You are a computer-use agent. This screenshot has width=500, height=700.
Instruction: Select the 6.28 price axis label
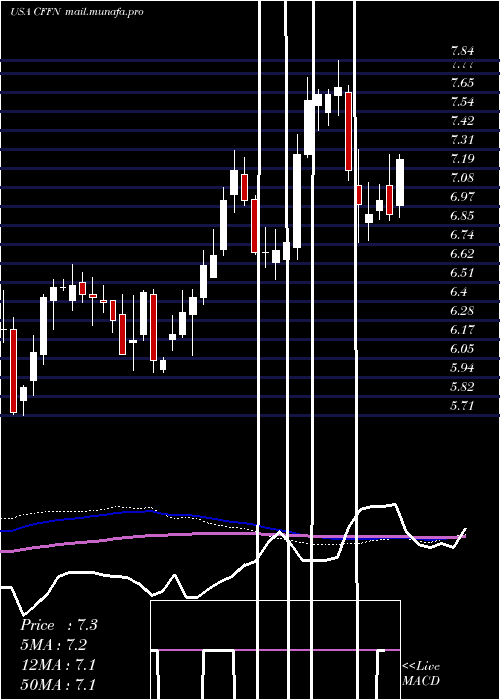click(462, 310)
